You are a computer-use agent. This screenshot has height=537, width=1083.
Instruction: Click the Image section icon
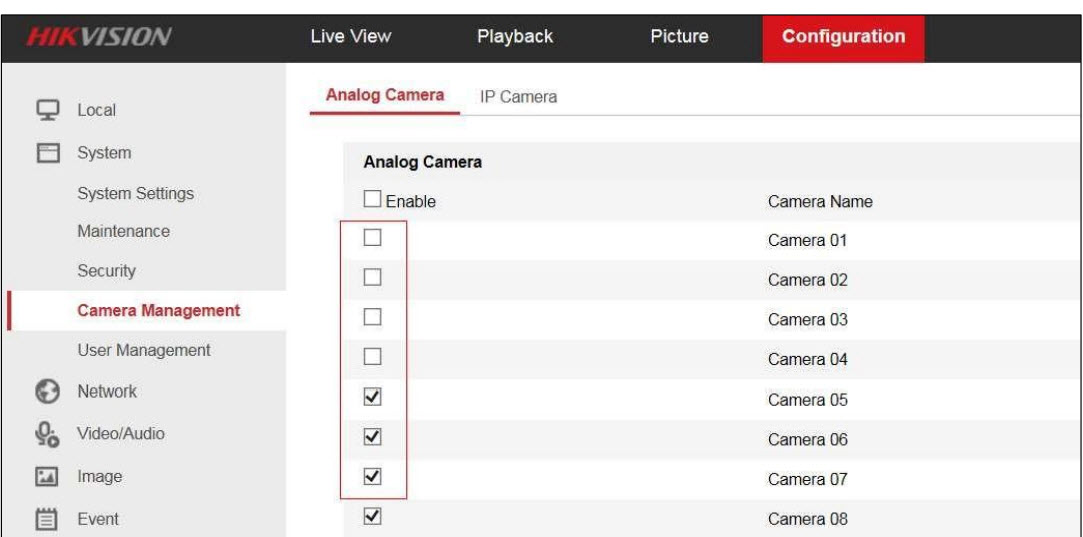(41, 477)
